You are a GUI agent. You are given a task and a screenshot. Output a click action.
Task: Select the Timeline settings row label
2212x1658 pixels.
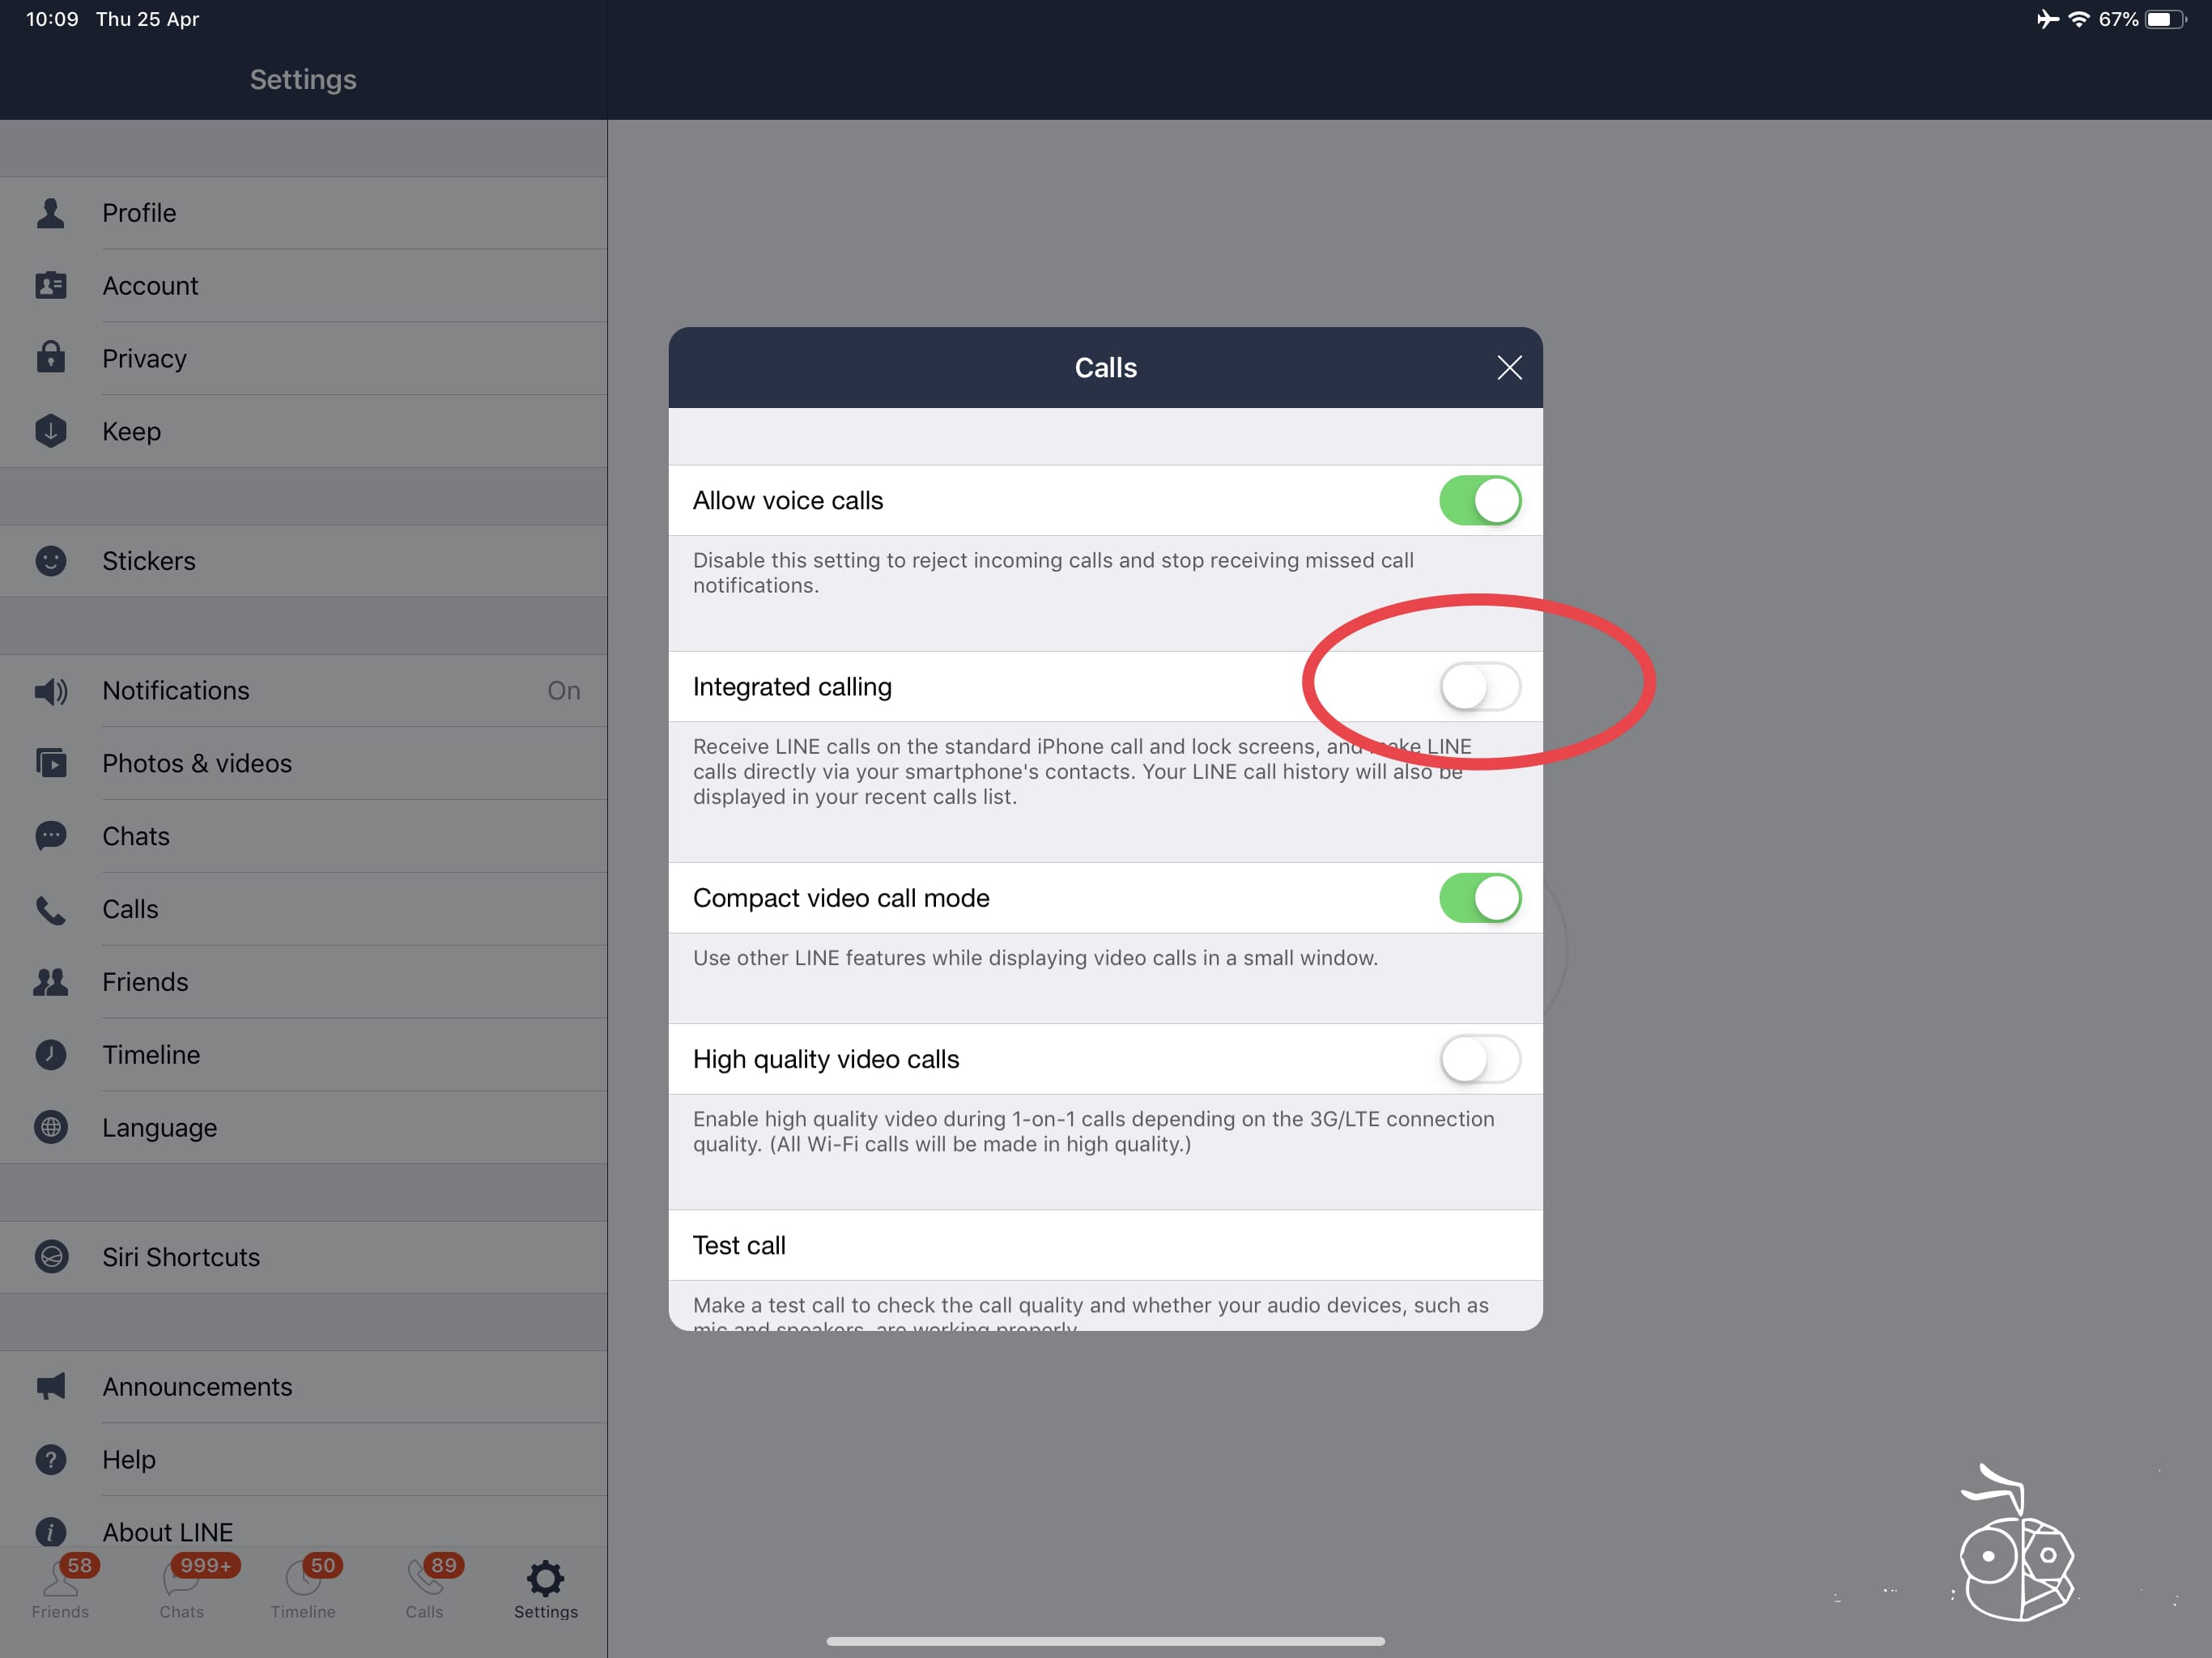151,1055
